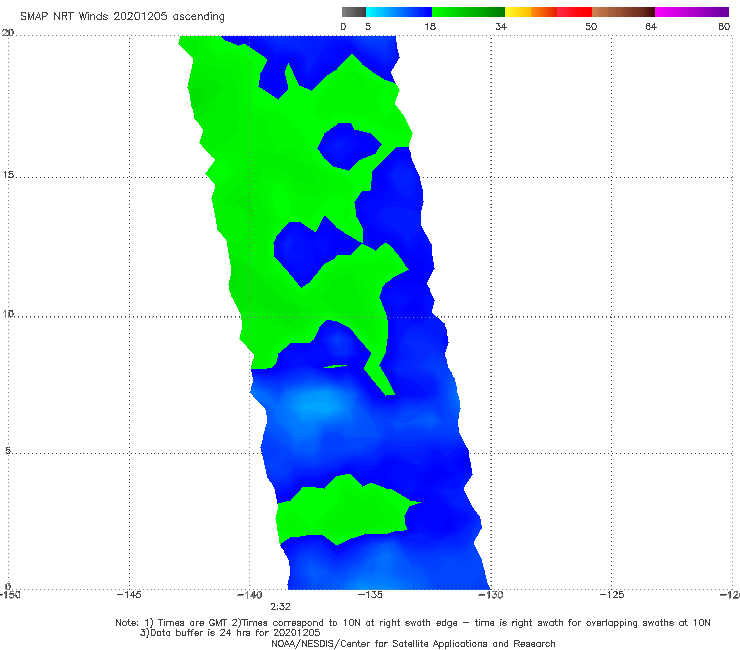This screenshot has width=740, height=650.
Task: Click the light blue low-wind area near 7N
Action: (x=317, y=406)
